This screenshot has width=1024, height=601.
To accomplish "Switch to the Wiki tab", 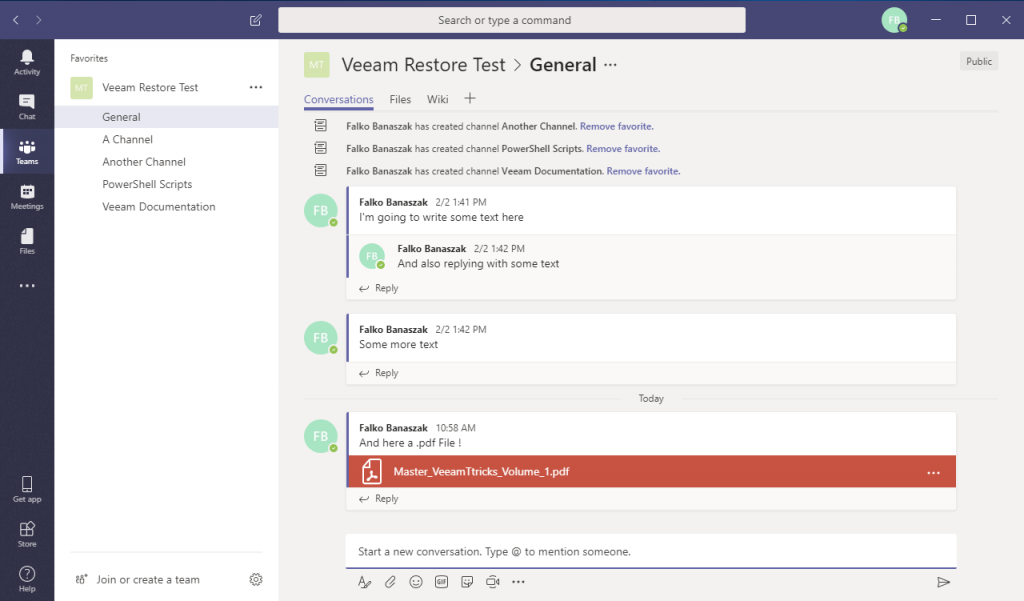I will point(438,99).
